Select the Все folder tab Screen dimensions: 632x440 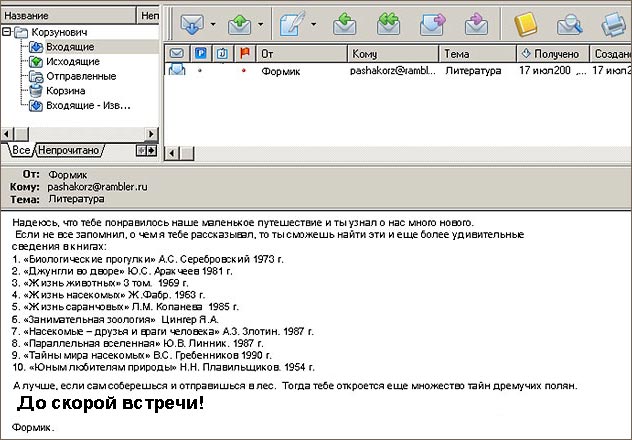pos(19,150)
